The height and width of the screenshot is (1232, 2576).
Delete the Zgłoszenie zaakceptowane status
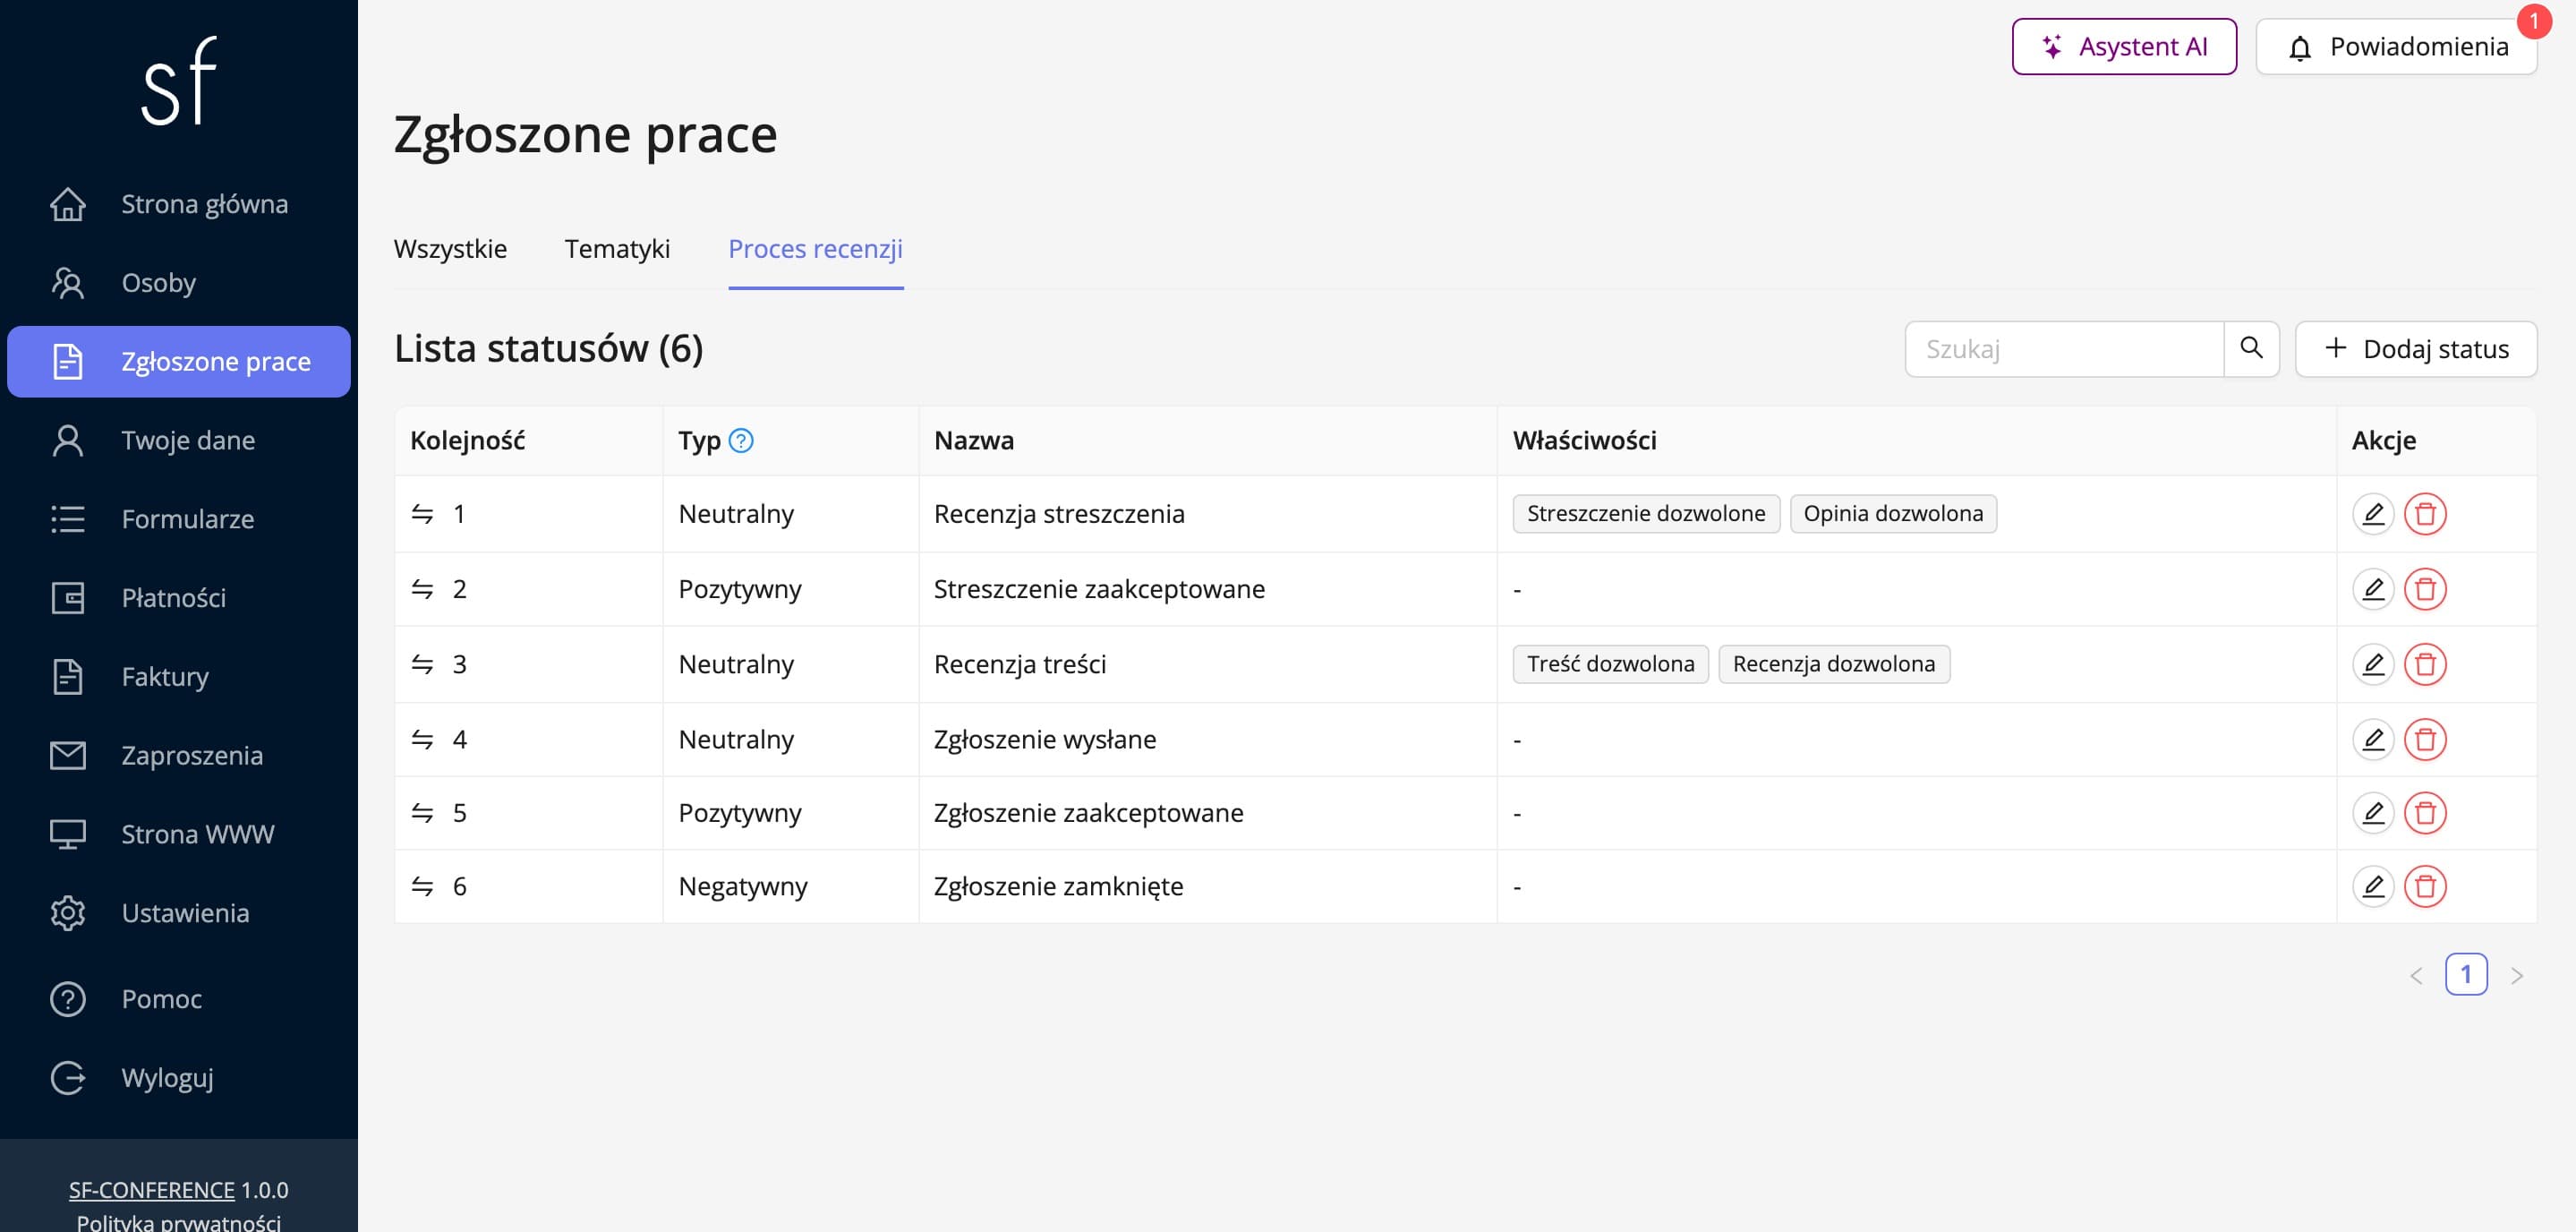(2425, 813)
